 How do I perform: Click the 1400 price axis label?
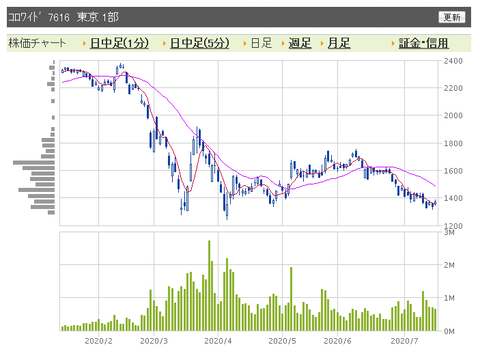pos(453,198)
